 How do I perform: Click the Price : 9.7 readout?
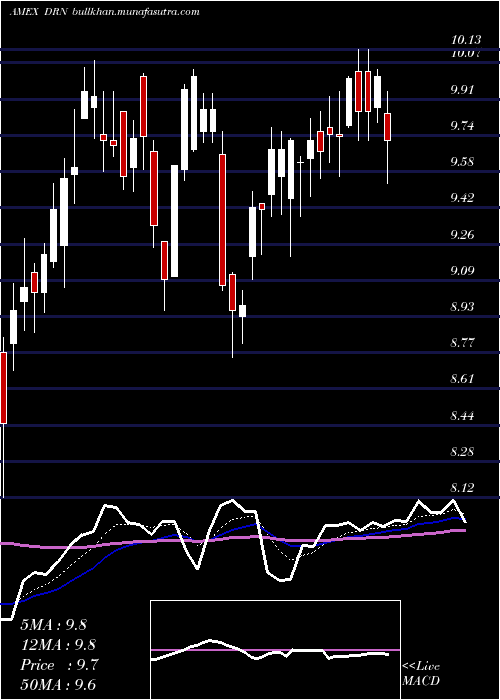pos(58,665)
